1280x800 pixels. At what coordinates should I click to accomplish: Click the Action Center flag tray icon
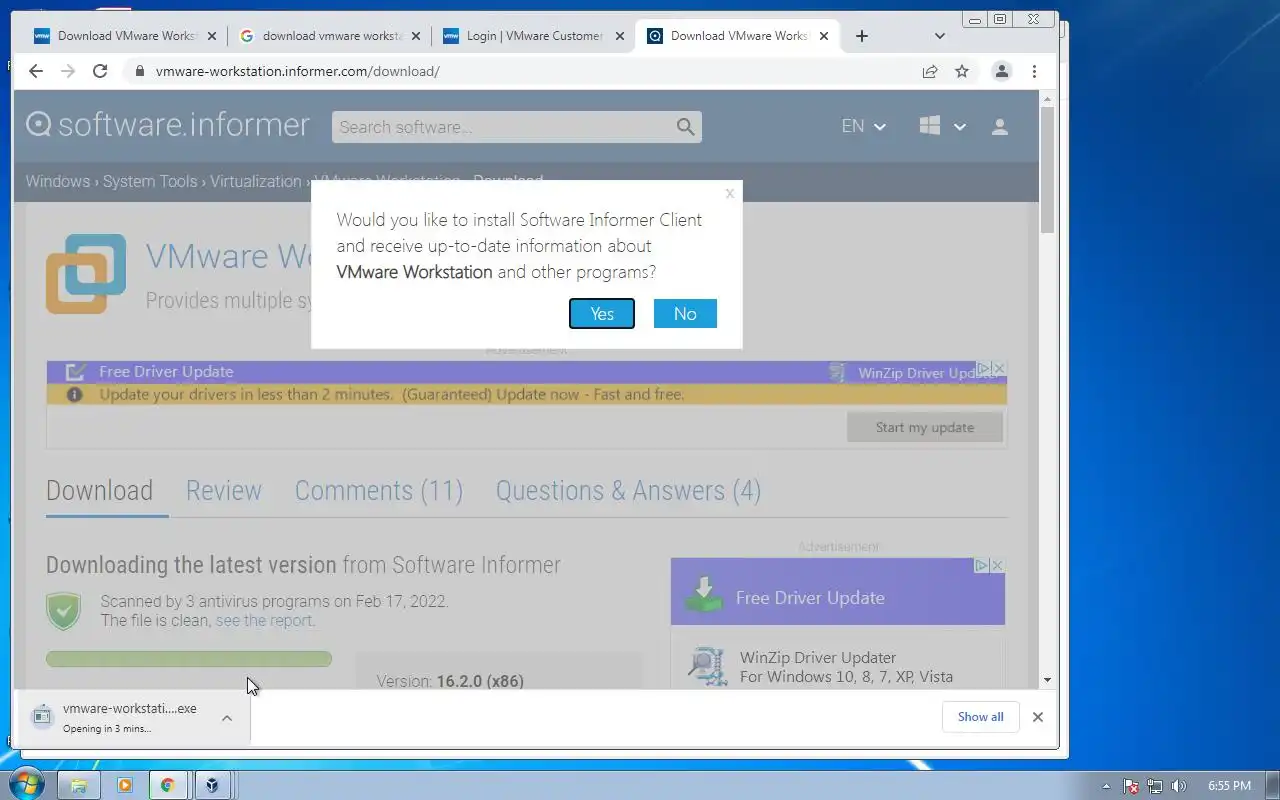click(1131, 786)
